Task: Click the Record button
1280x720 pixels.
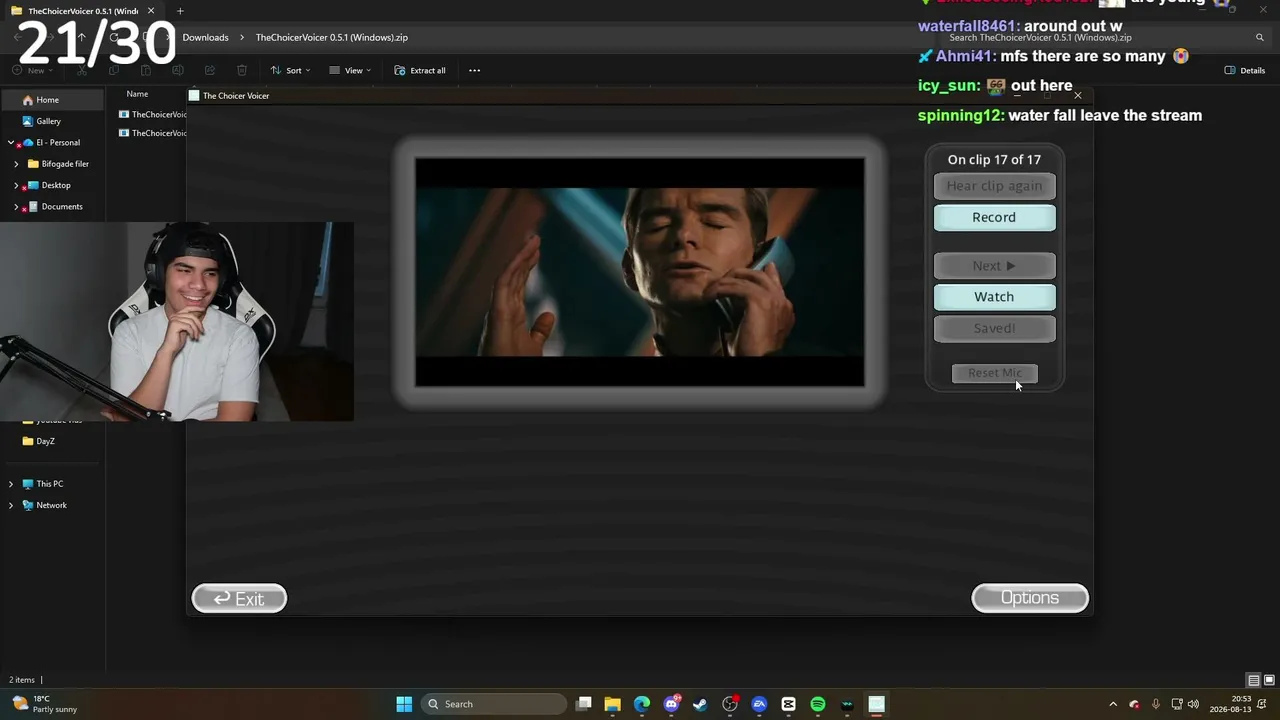Action: click(x=994, y=217)
